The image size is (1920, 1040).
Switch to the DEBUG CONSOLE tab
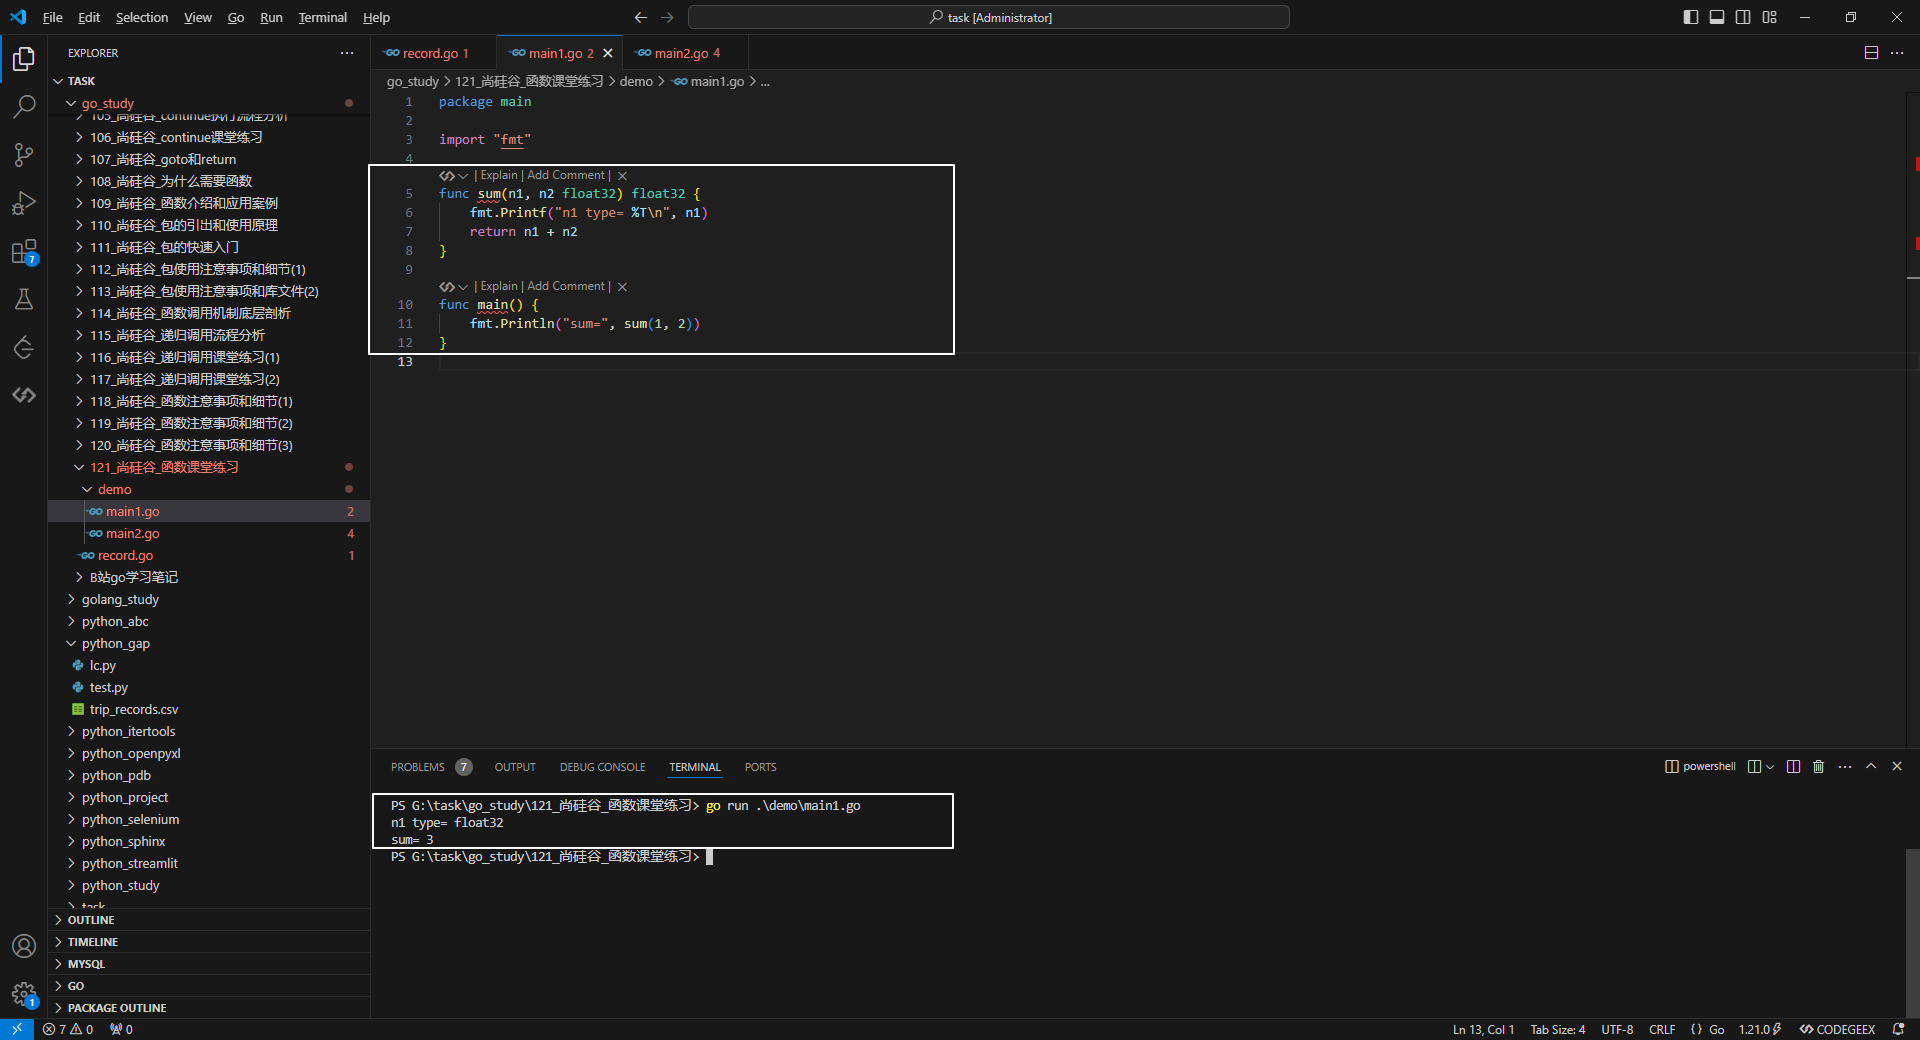click(x=603, y=767)
